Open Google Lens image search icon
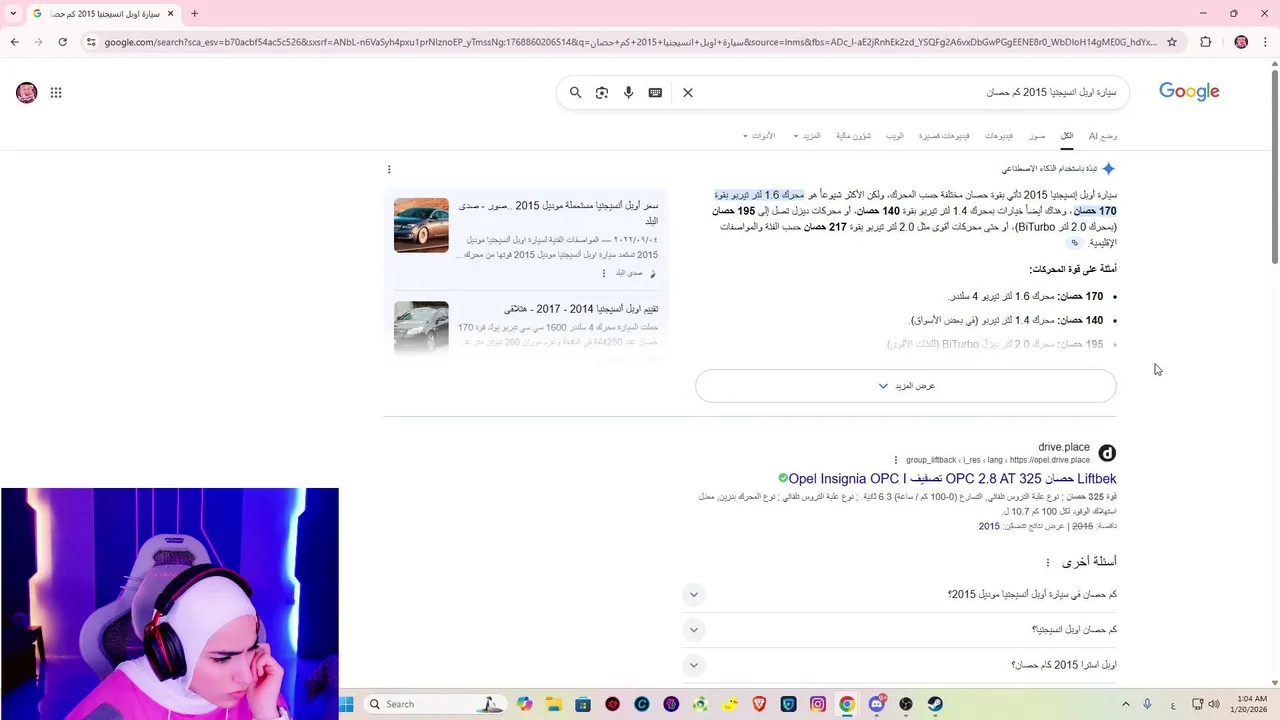The image size is (1280, 720). pos(602,92)
